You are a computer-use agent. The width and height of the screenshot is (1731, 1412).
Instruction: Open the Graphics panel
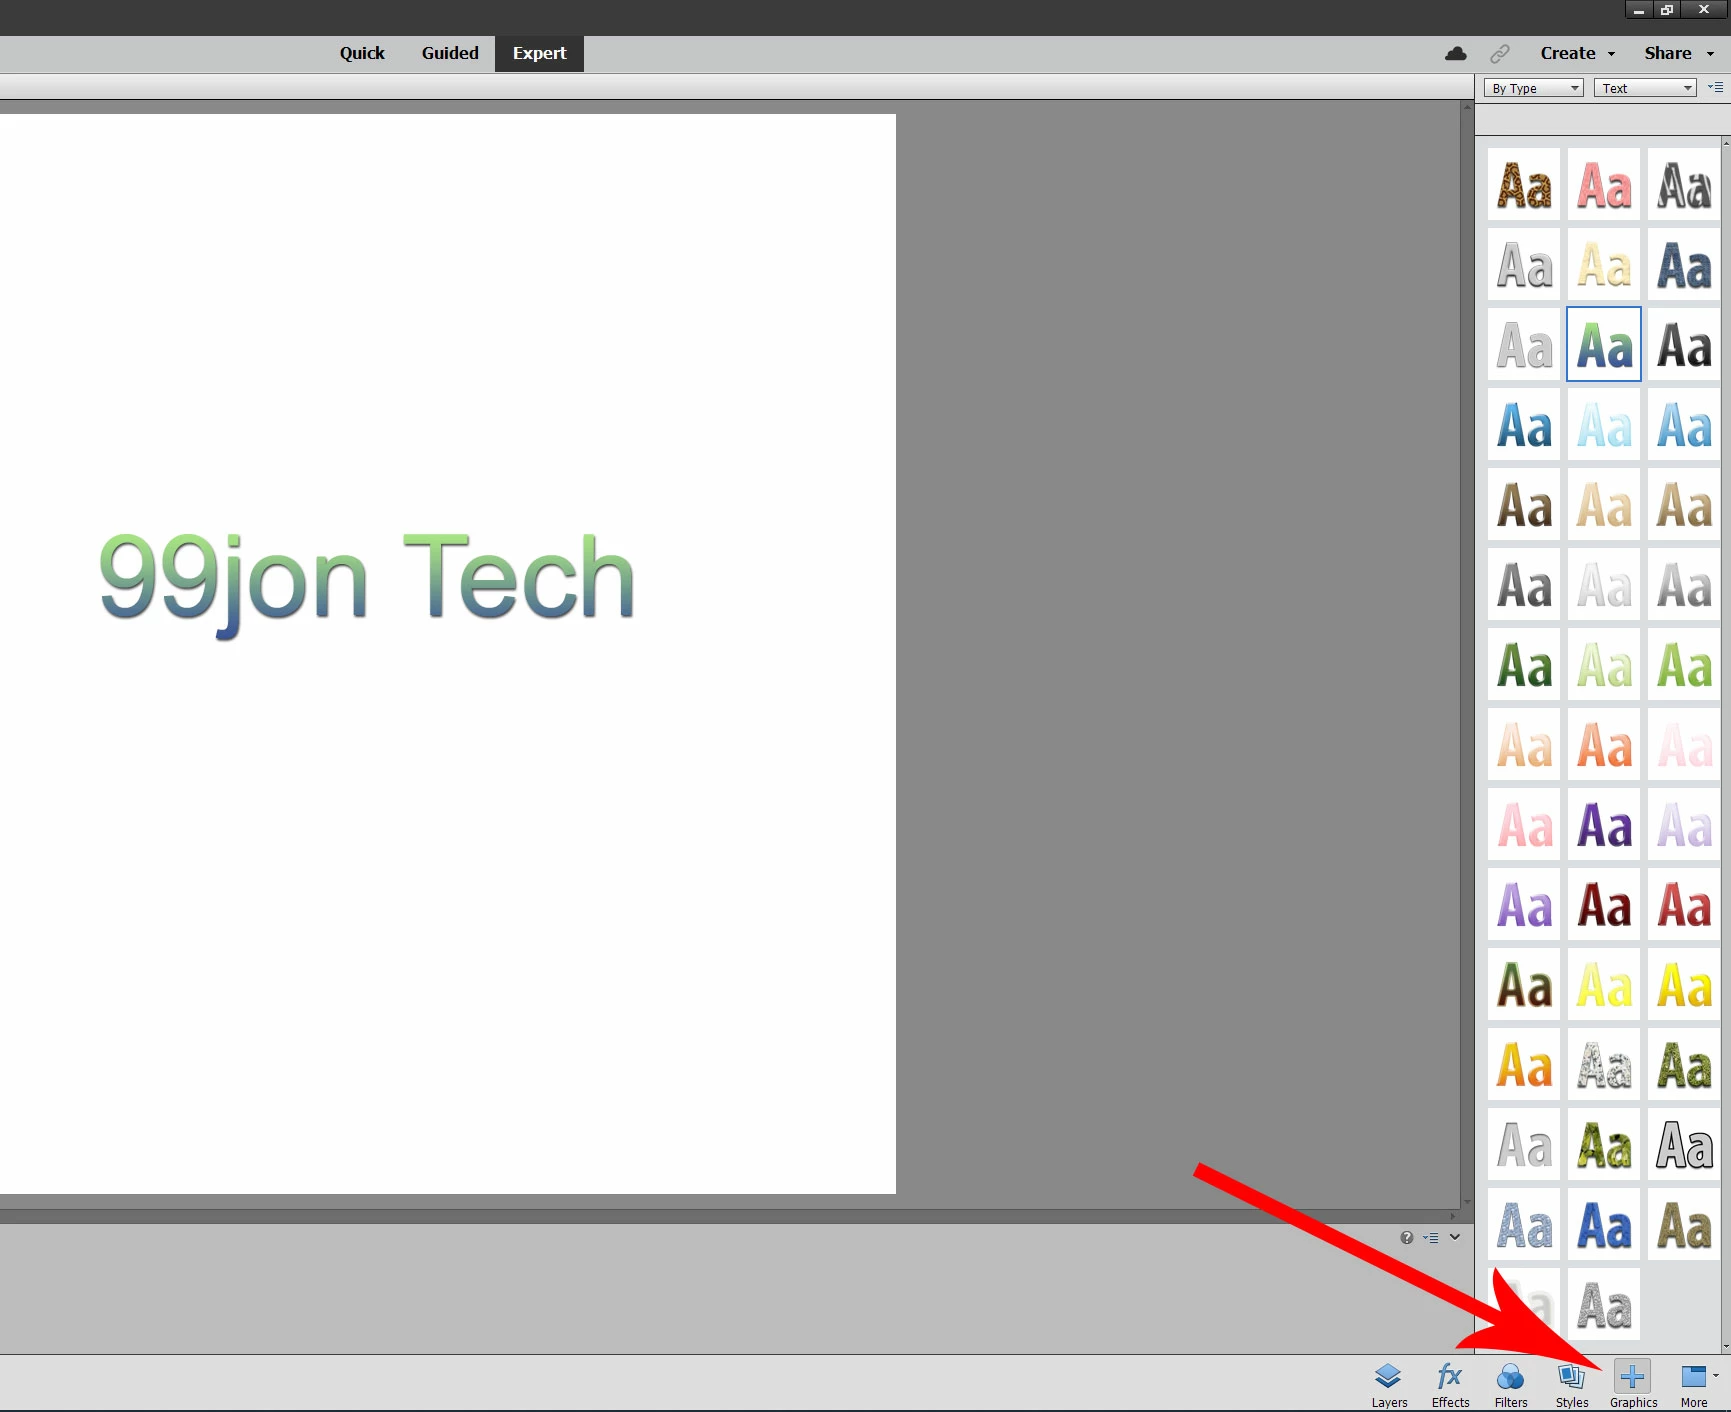1633,1385
